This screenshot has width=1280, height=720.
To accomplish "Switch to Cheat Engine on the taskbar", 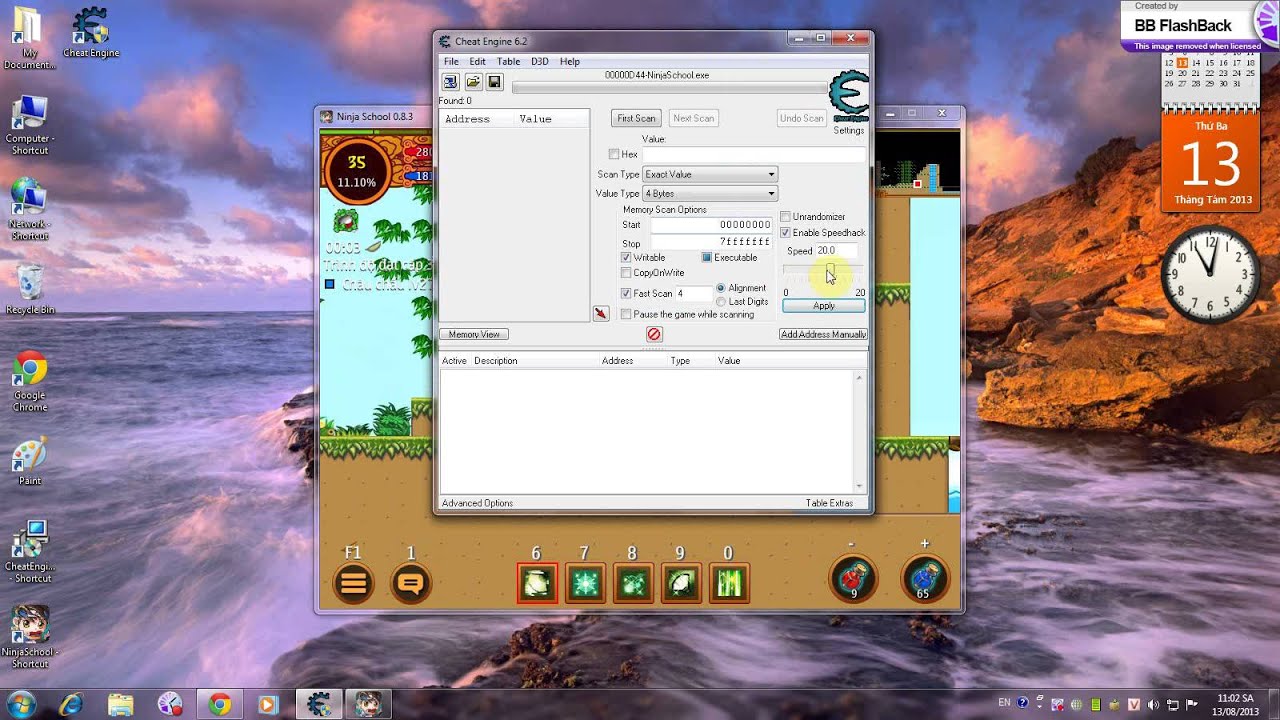I will 320,704.
